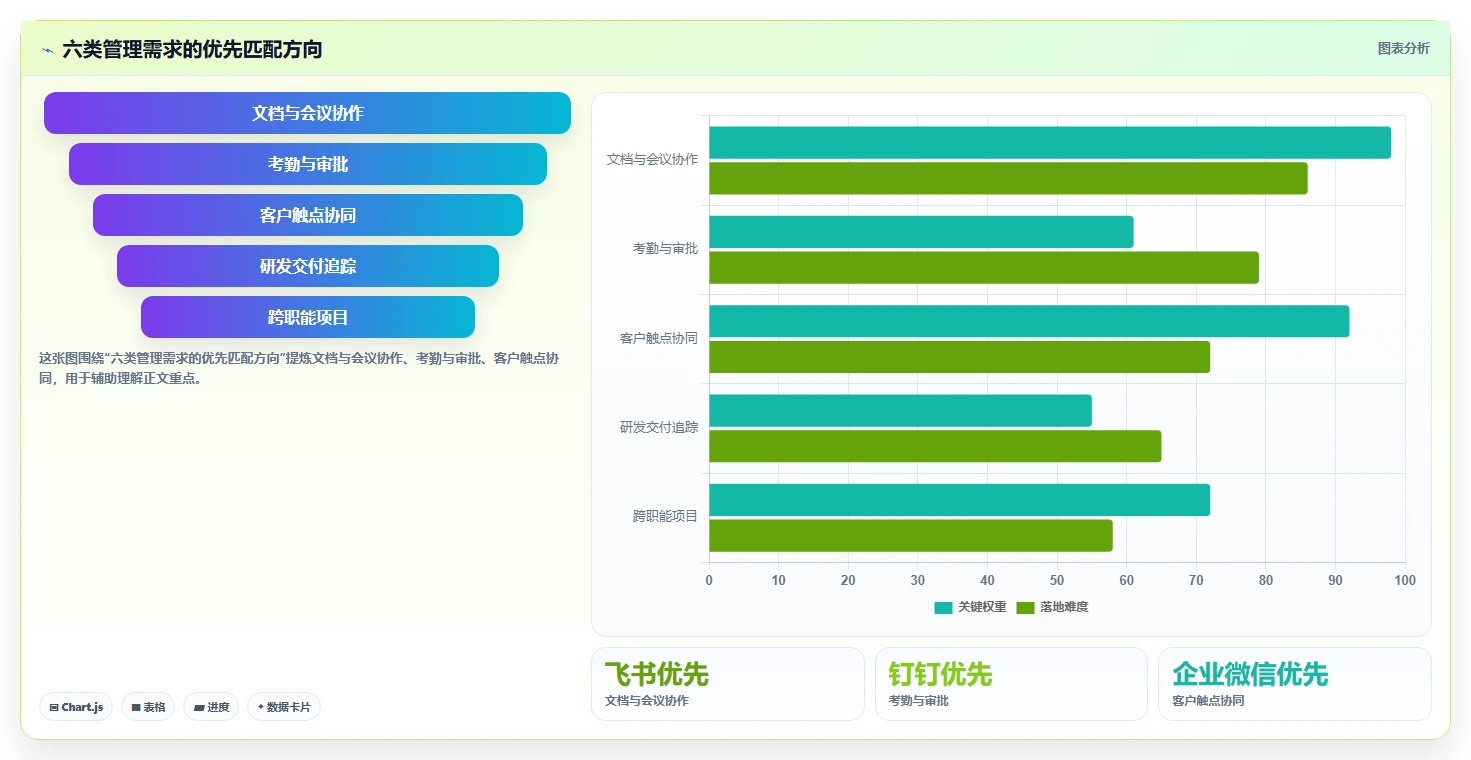Screen dimensions: 1471x760
Task: Click the 客户触点协同 y-axis label
Action: tap(659, 338)
